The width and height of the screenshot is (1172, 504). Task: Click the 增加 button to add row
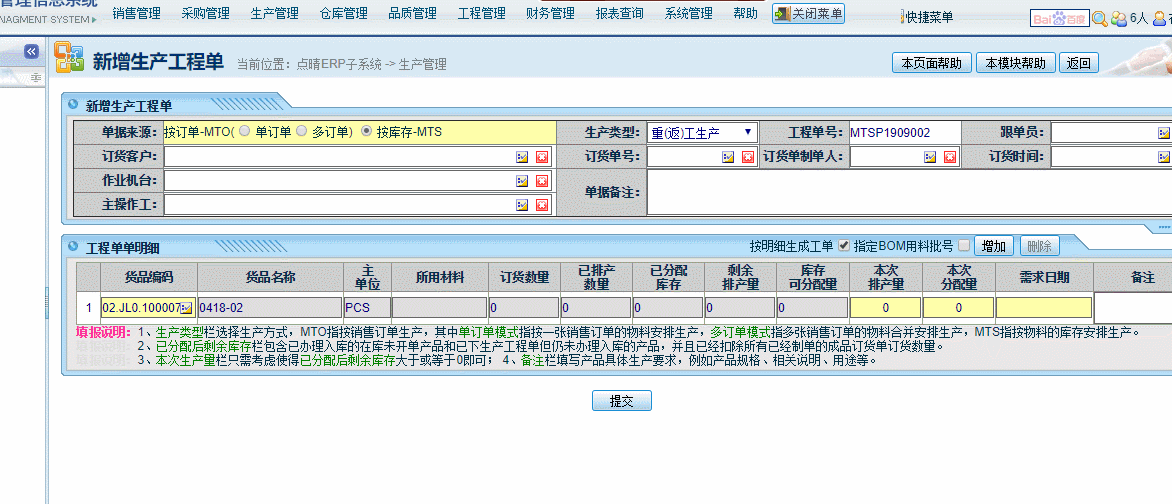[994, 246]
